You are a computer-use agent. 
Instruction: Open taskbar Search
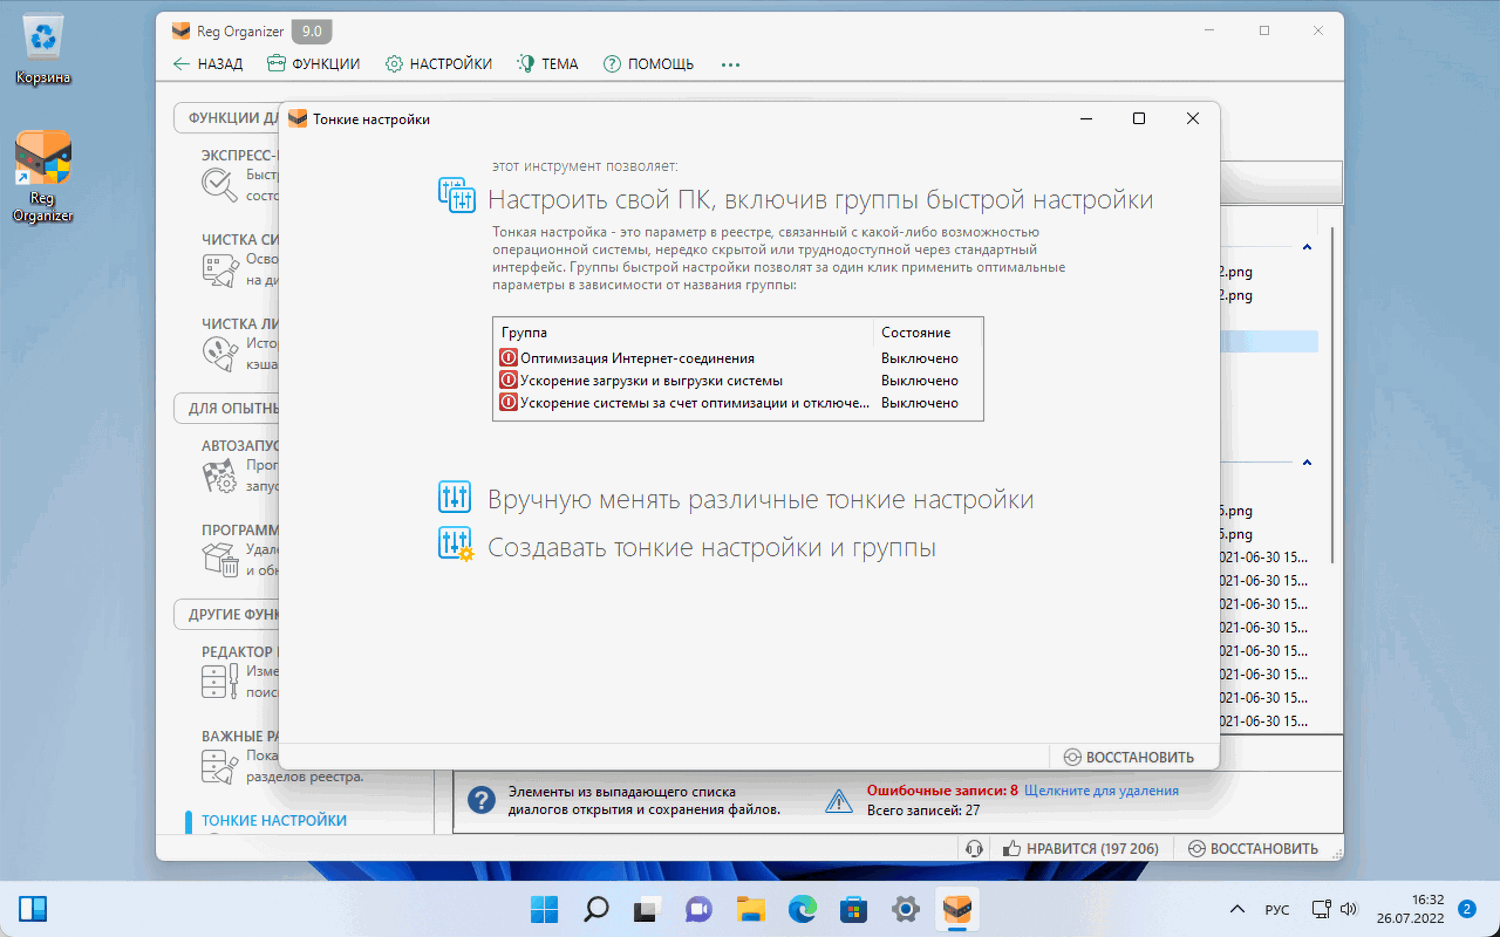[x=596, y=909]
